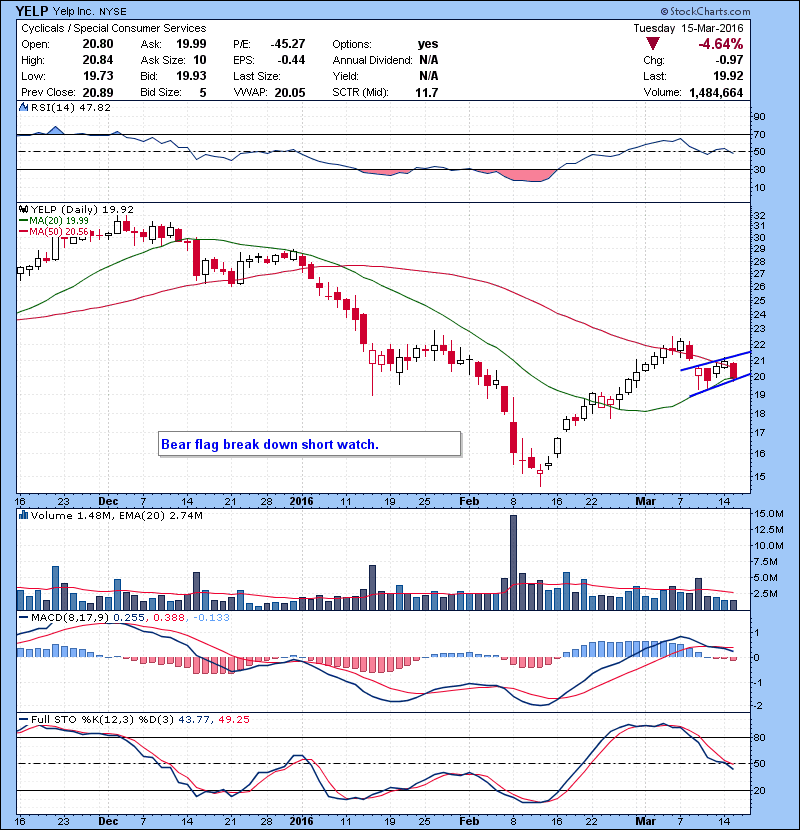800x830 pixels.
Task: Click the -4.64% percent change
Action: pos(721,44)
